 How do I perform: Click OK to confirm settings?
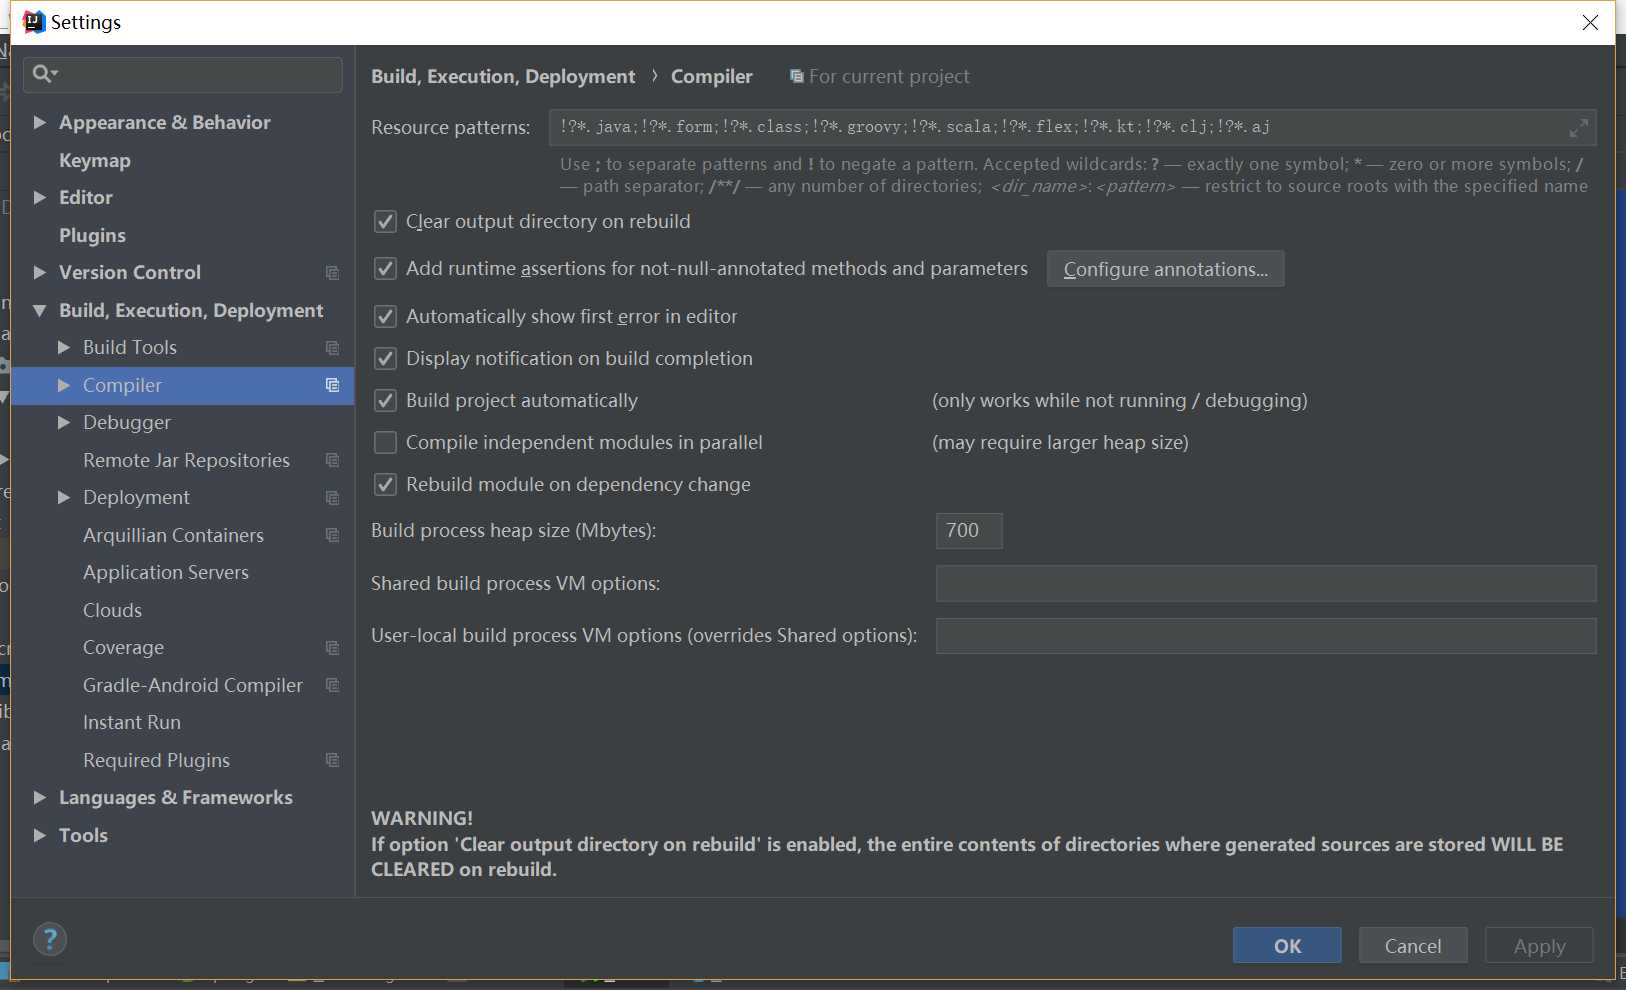tap(1287, 945)
